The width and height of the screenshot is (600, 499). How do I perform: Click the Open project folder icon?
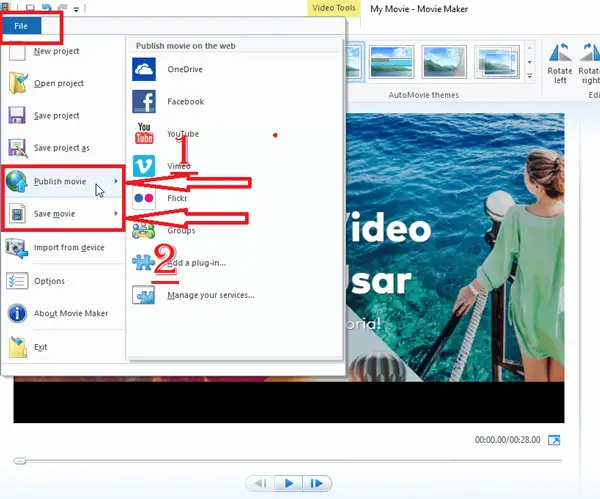point(18,83)
